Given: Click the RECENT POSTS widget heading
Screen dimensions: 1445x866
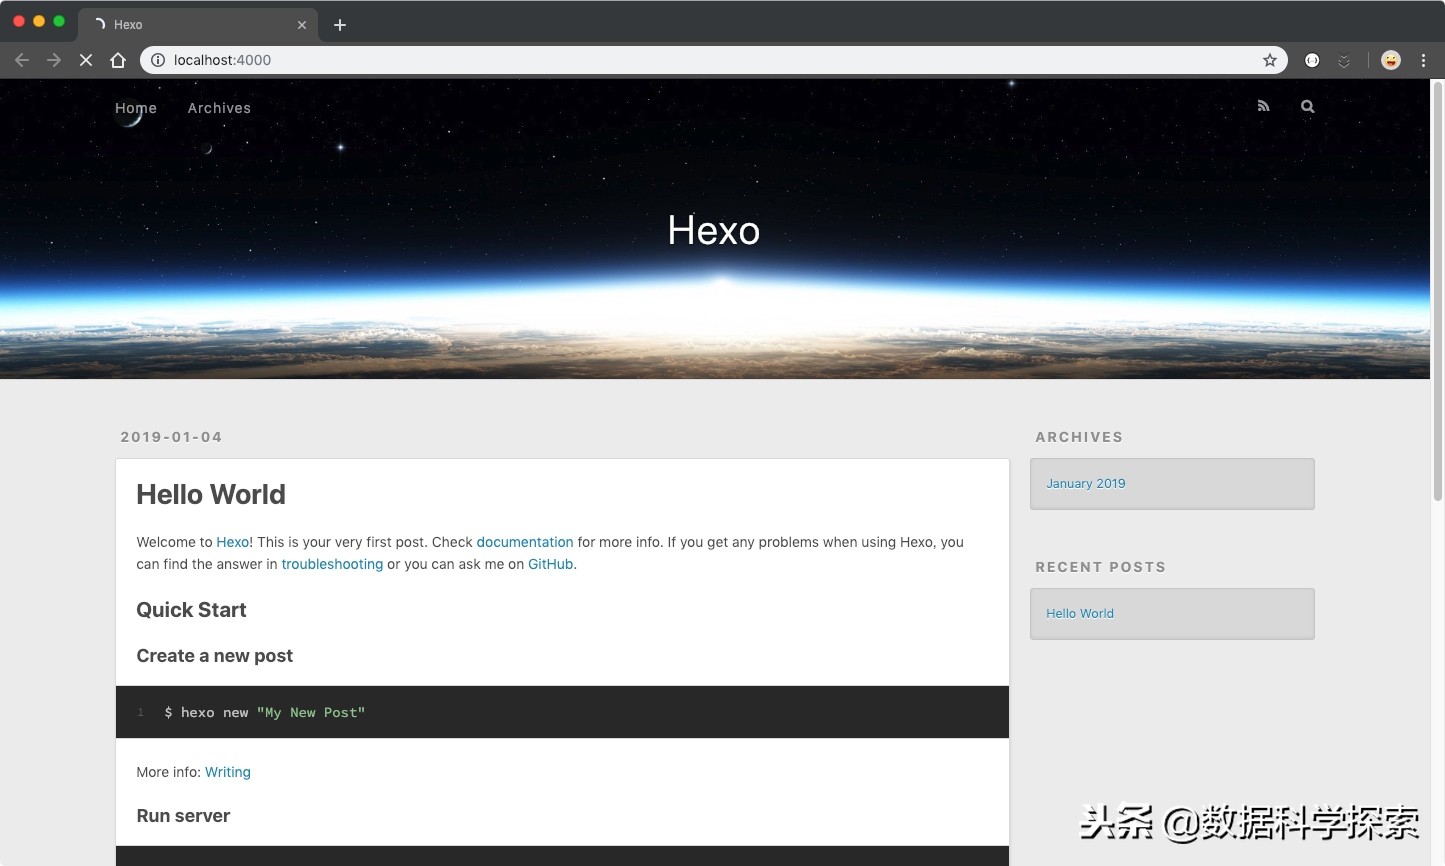Looking at the screenshot, I should 1100,567.
